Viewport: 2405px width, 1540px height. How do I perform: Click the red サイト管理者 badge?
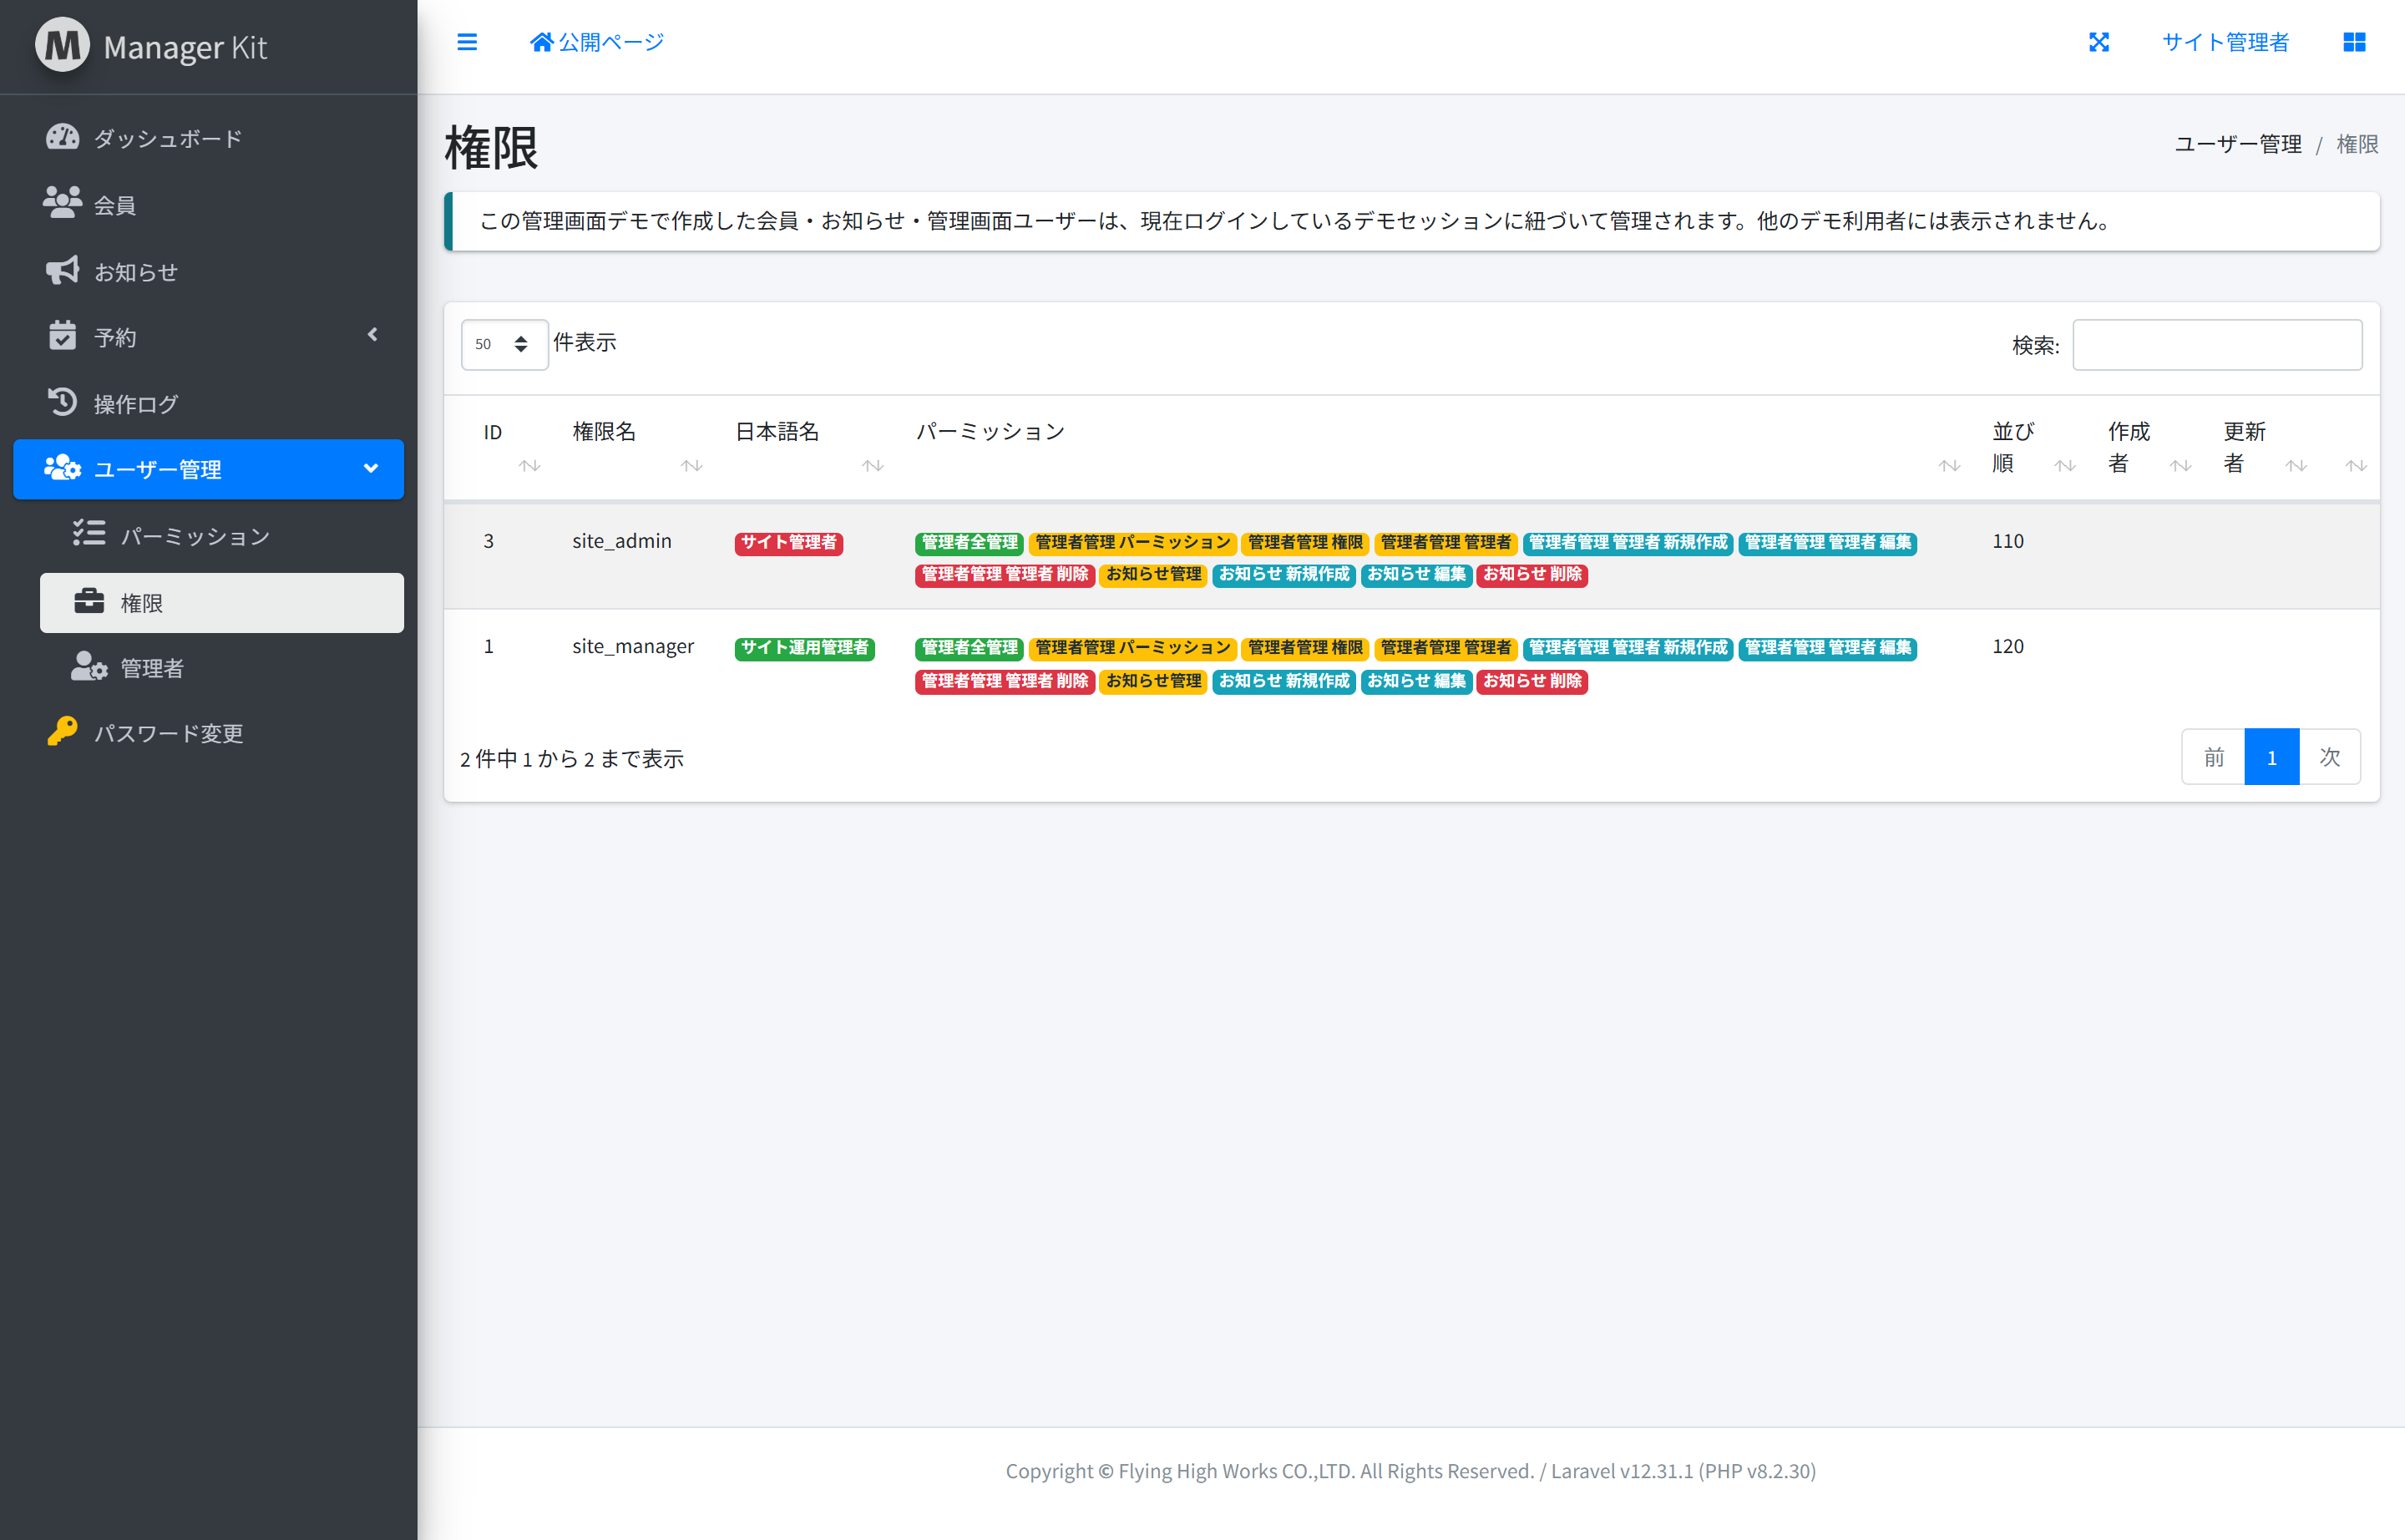click(x=788, y=543)
